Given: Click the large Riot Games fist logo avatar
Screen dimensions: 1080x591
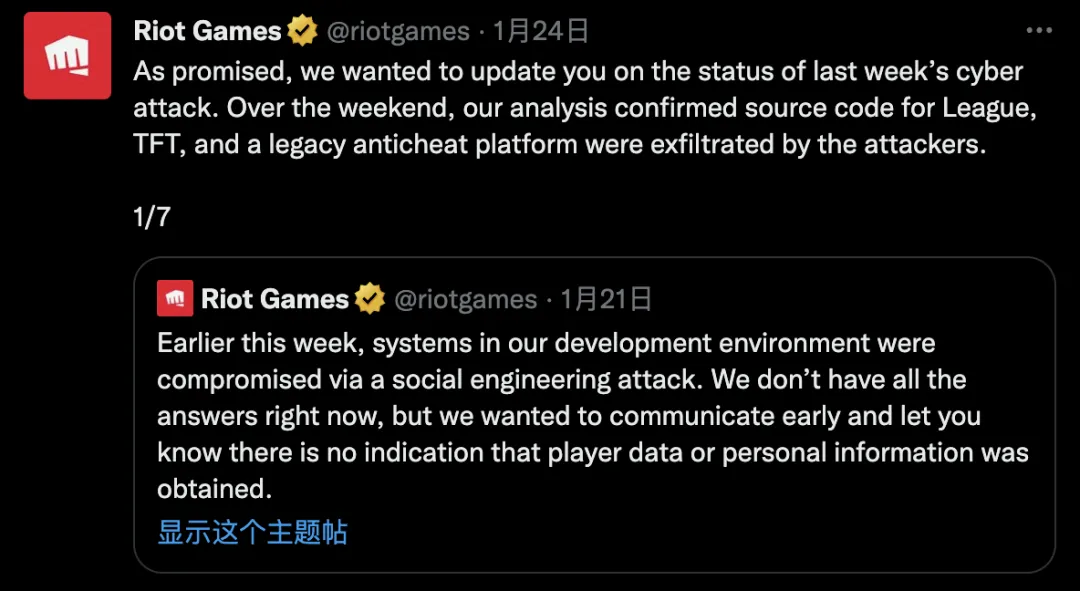Looking at the screenshot, I should [67, 55].
